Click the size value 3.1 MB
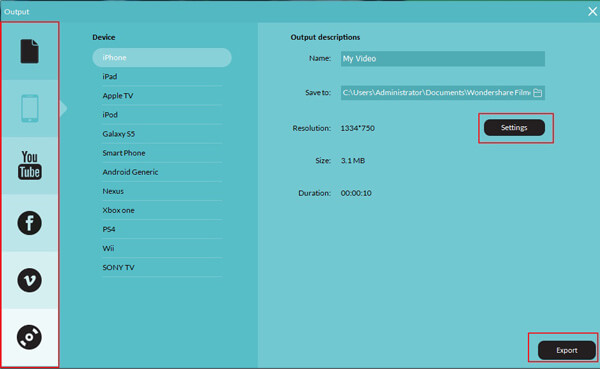 pyautogui.click(x=353, y=161)
